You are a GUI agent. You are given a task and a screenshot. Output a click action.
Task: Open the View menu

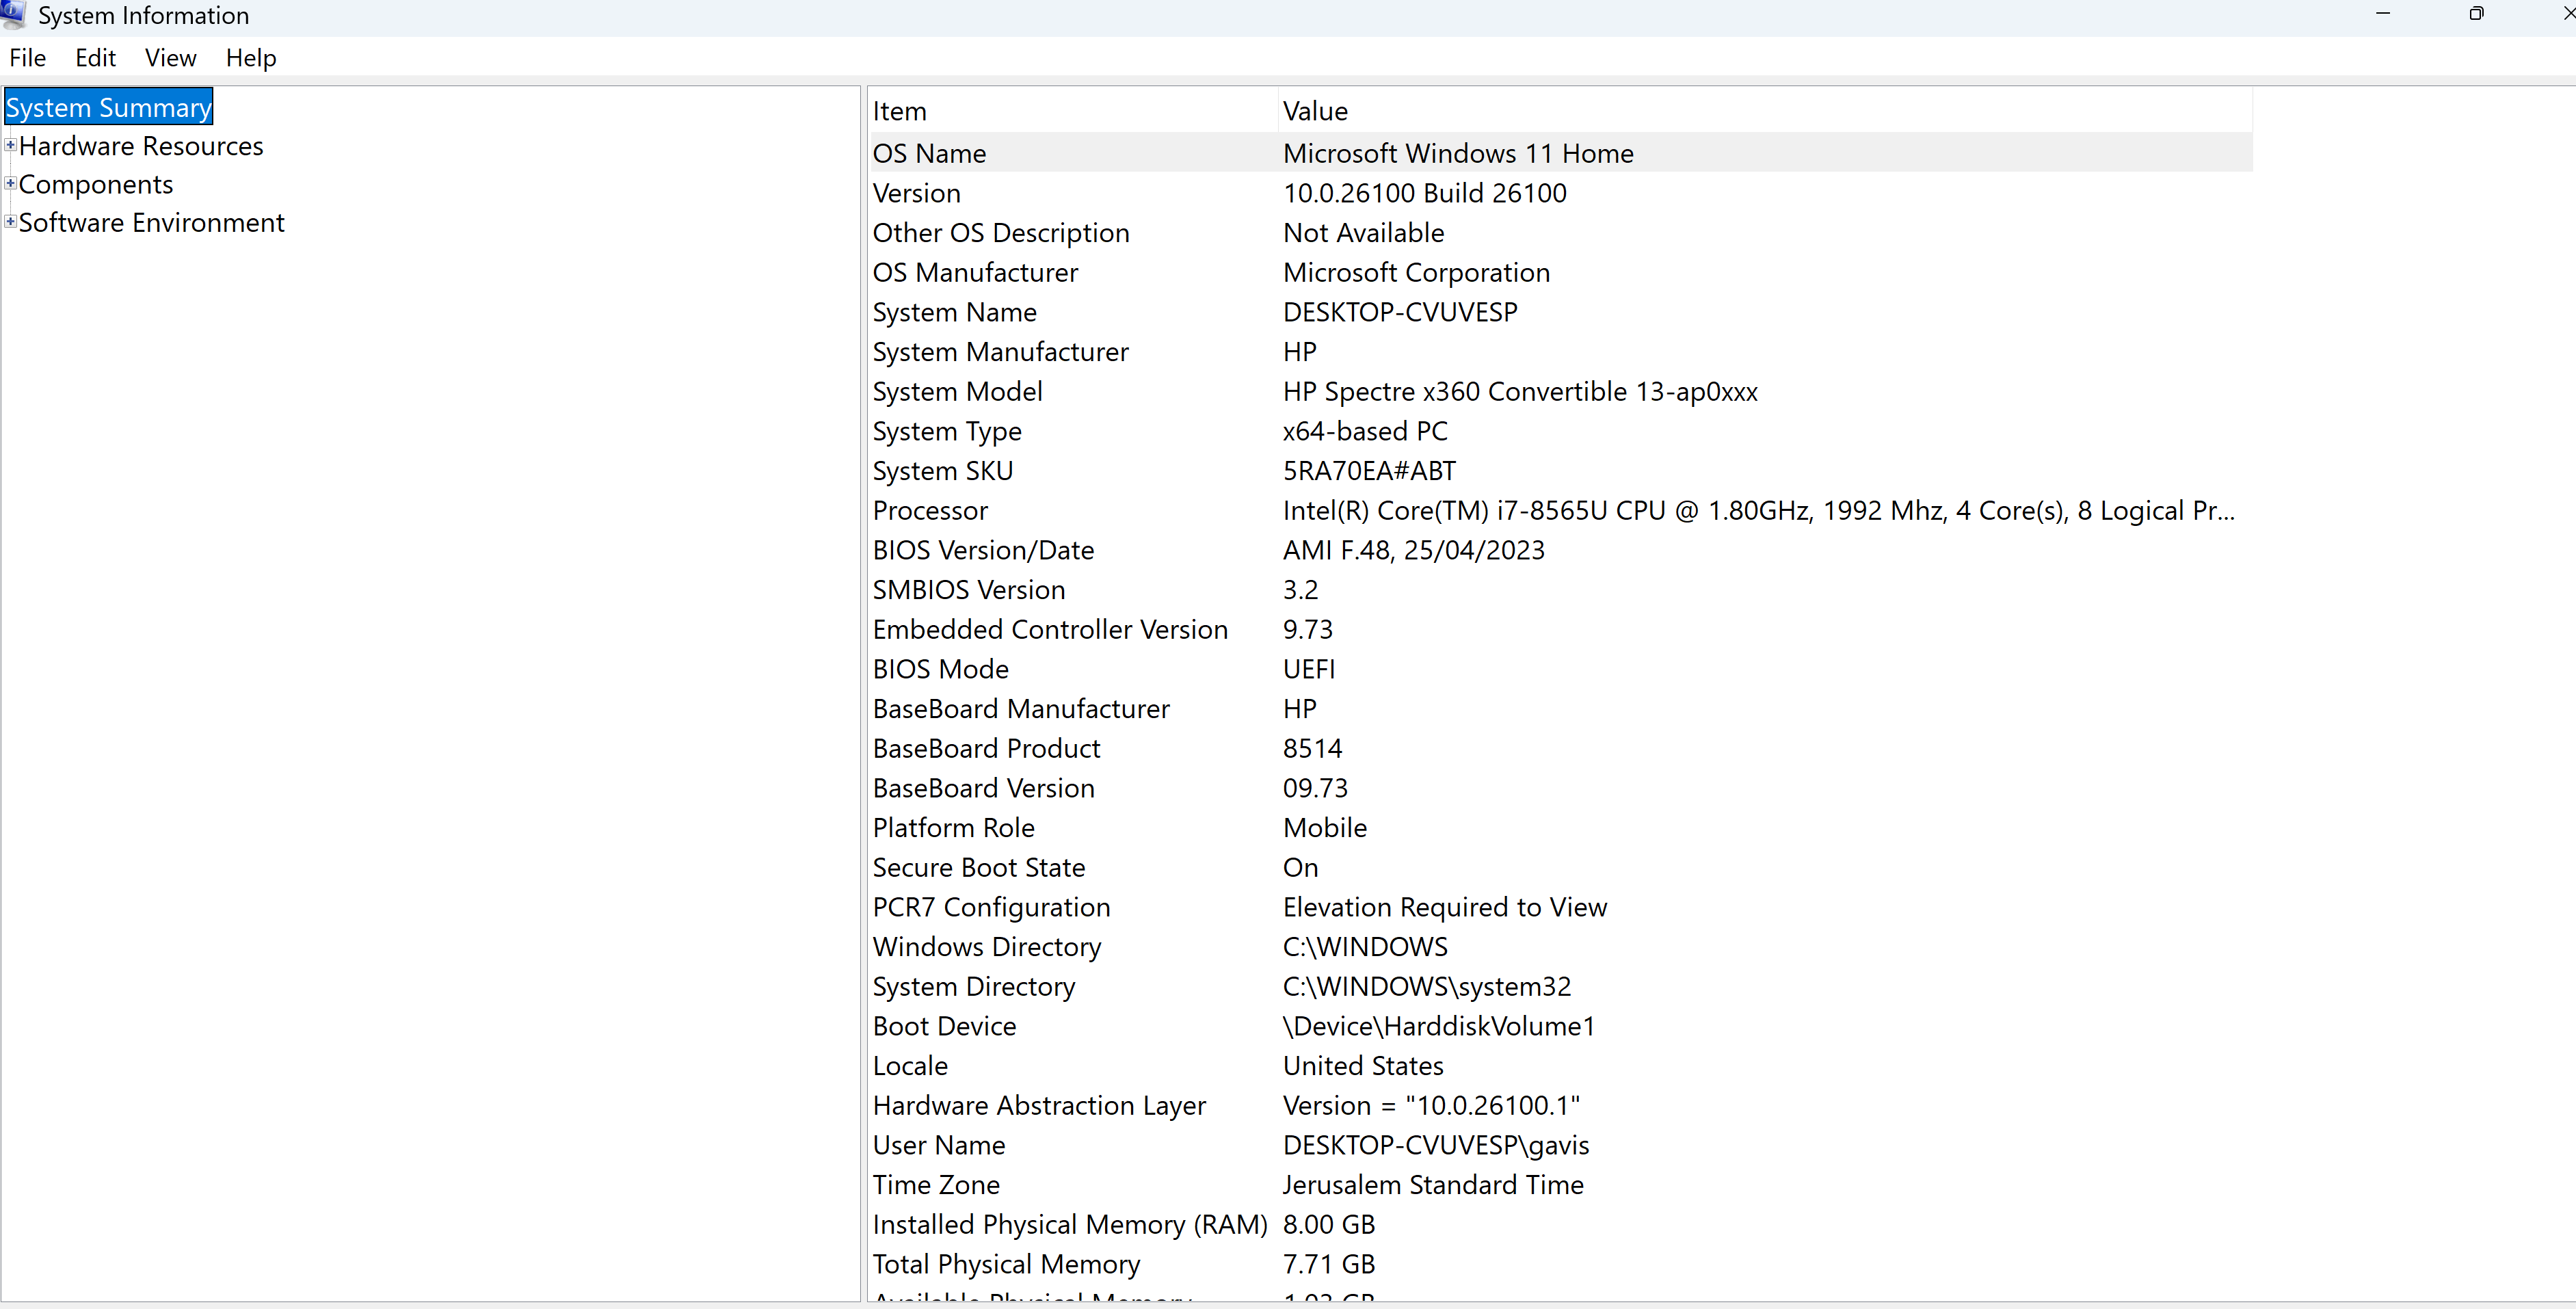click(170, 58)
